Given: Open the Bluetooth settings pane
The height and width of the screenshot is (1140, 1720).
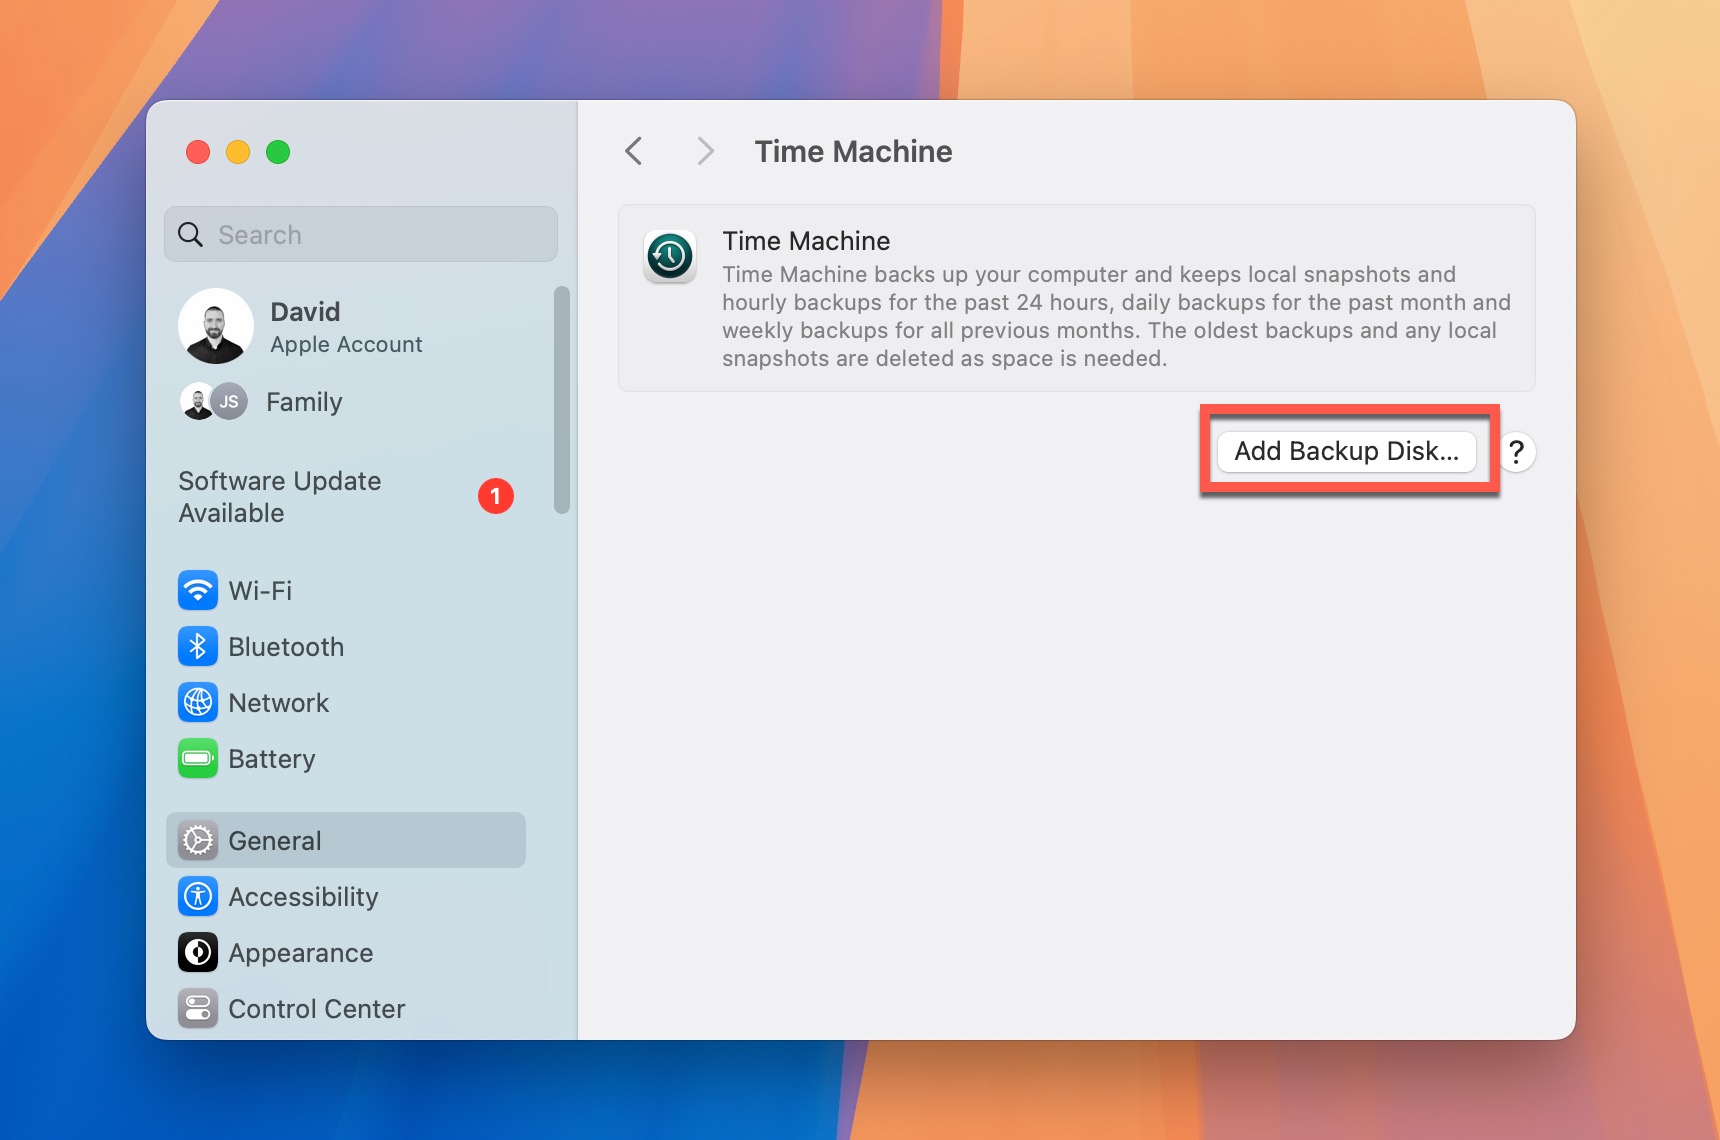Looking at the screenshot, I should click(346, 646).
